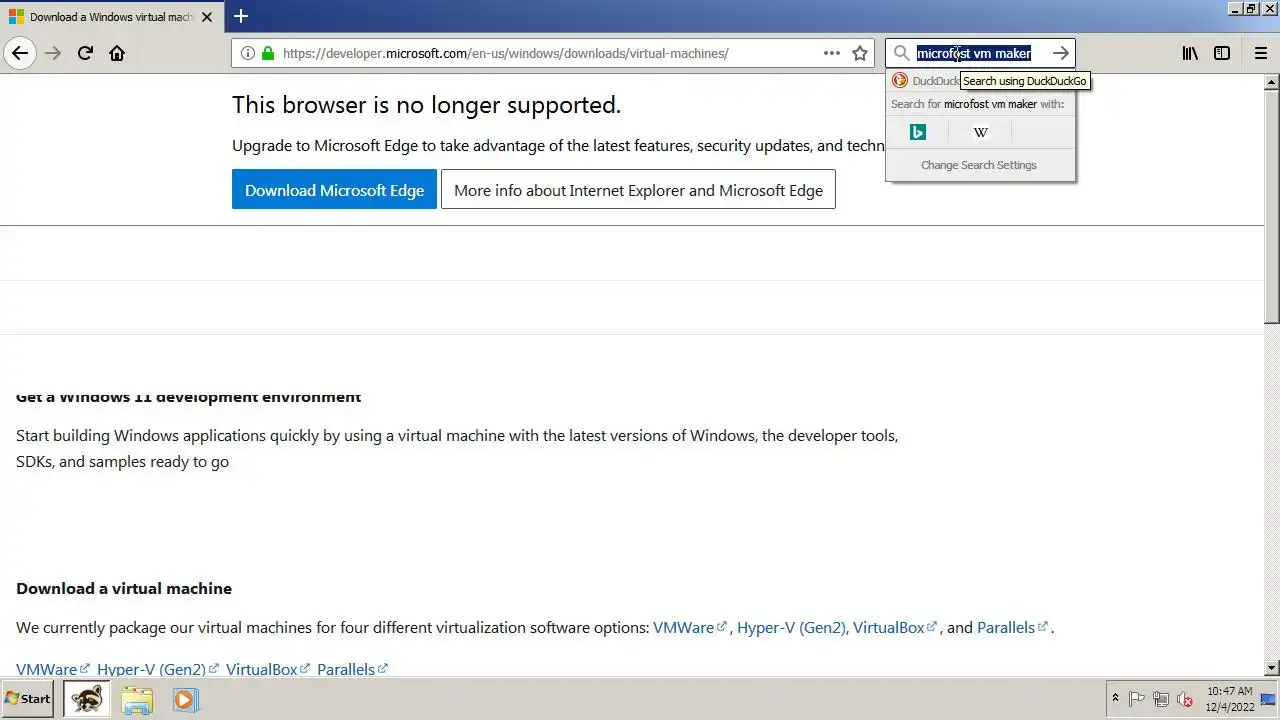Open VirtualBox link in the sentence
Image resolution: width=1280 pixels, height=720 pixels.
pyautogui.click(x=895, y=628)
